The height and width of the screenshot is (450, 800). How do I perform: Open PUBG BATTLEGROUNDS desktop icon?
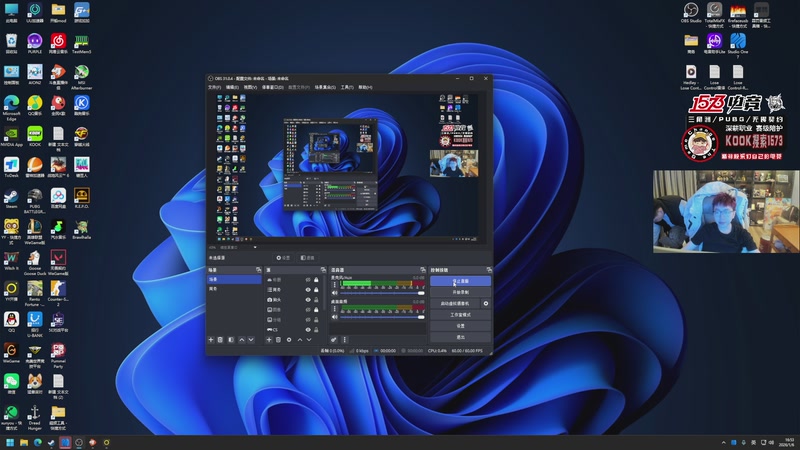pos(35,200)
